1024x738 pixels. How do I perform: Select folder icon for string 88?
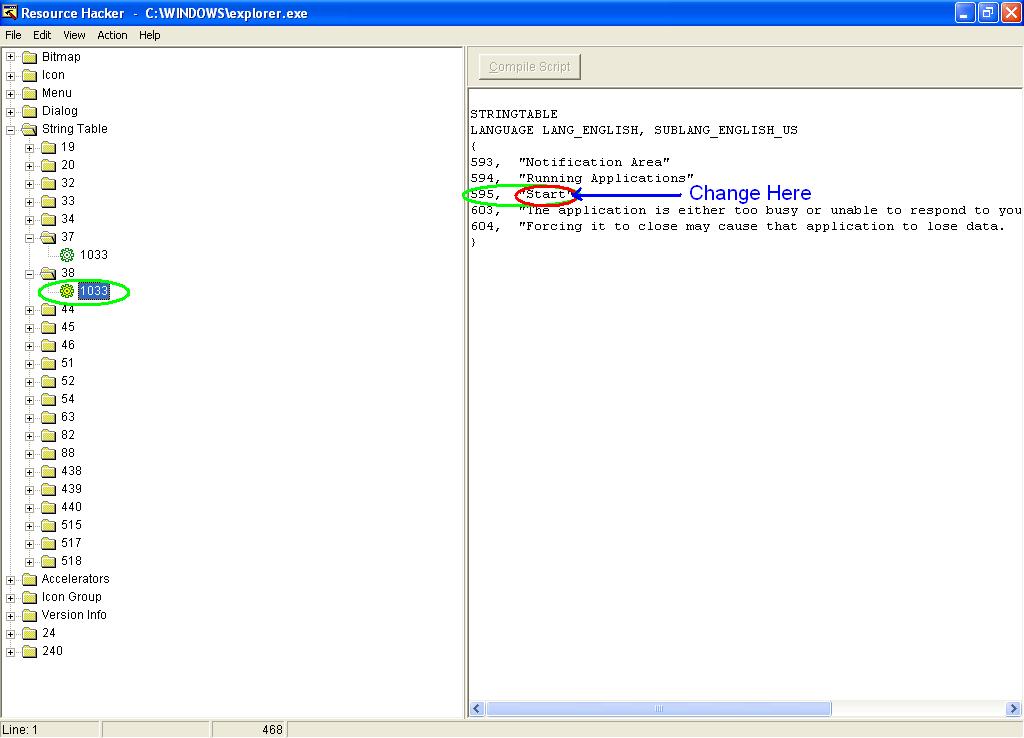pyautogui.click(x=48, y=453)
